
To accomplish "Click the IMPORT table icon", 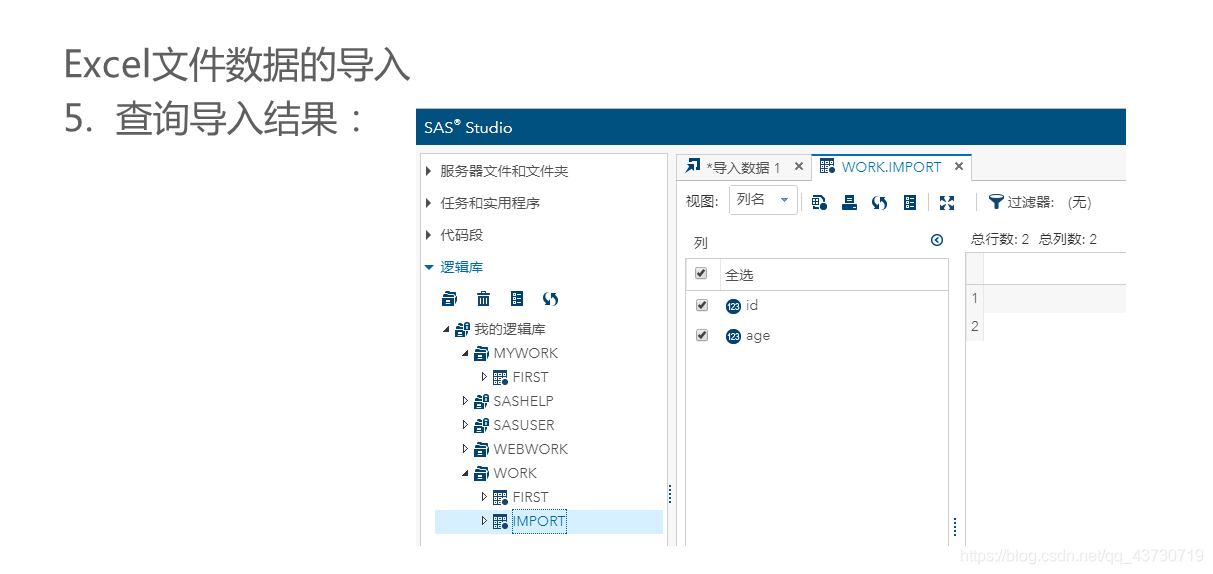I will 500,521.
